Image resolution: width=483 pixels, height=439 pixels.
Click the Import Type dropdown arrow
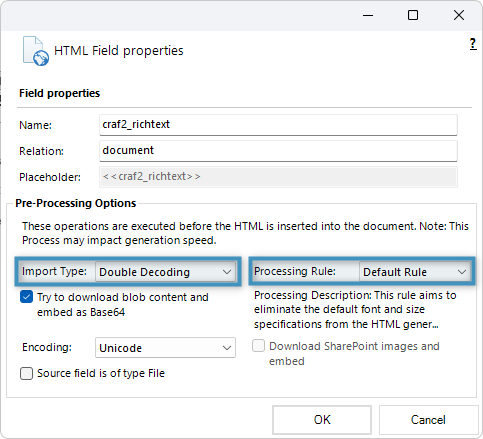pyautogui.click(x=227, y=272)
